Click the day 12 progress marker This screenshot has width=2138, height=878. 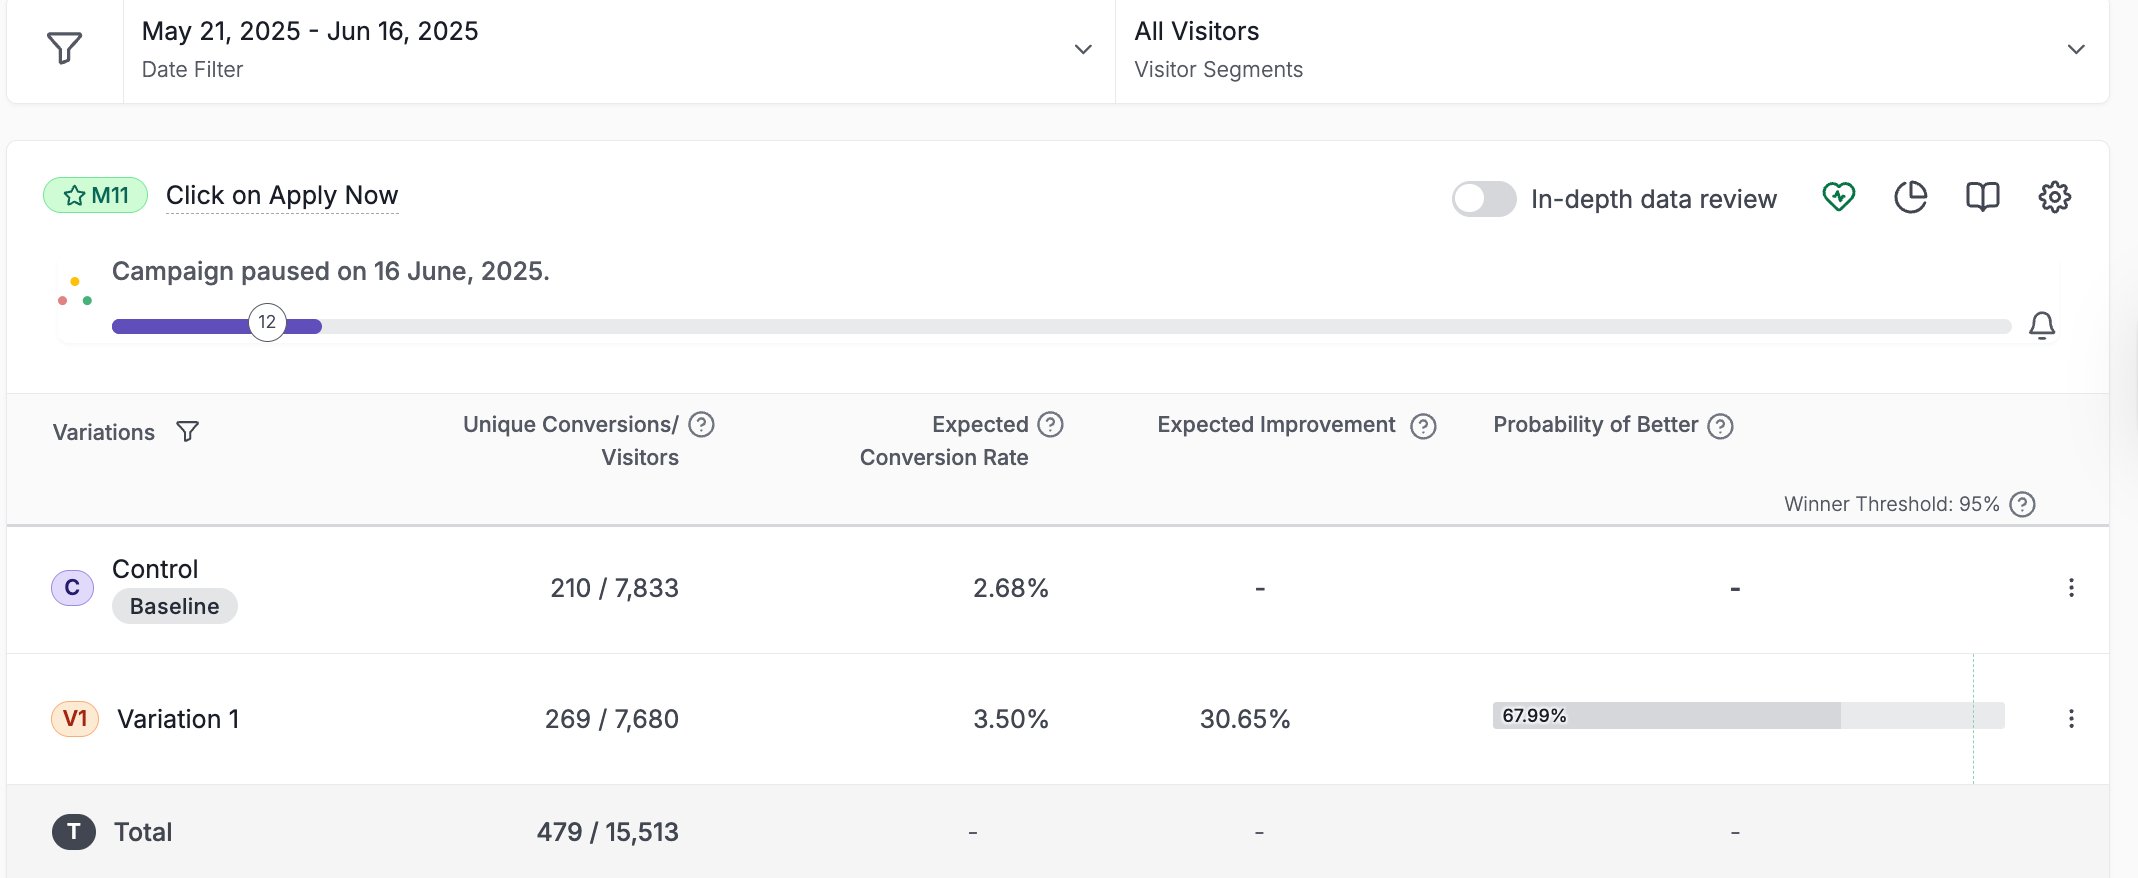point(267,322)
